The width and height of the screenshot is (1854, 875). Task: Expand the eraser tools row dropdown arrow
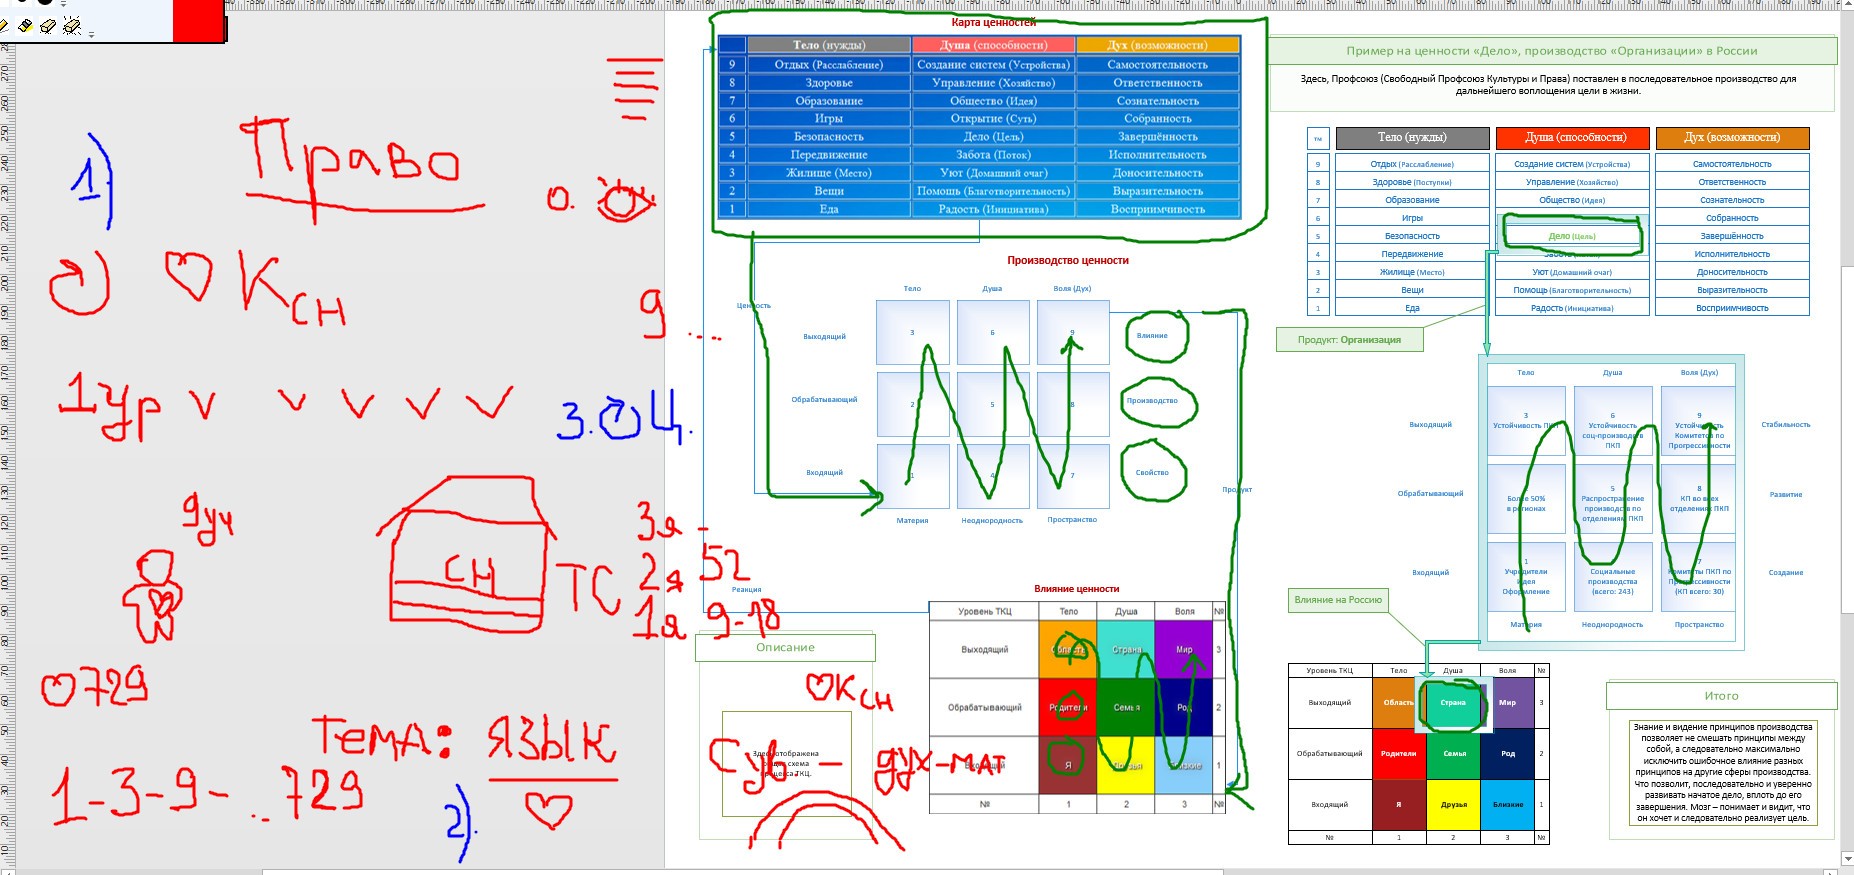pos(91,35)
